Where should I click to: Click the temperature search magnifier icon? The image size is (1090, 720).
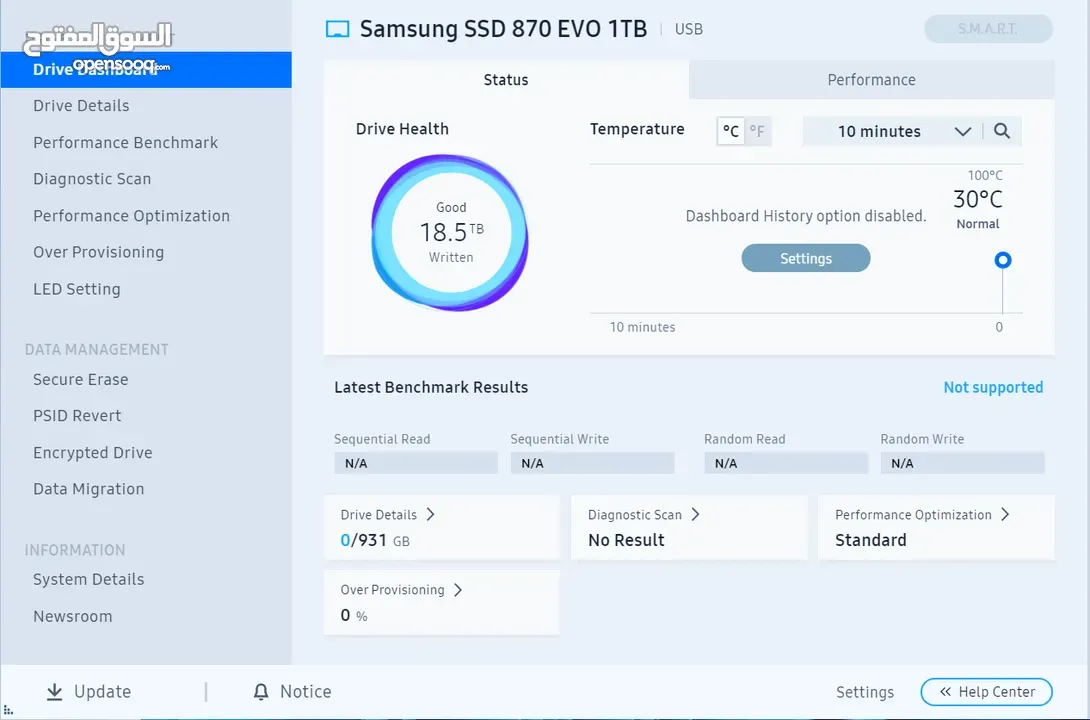pos(1002,131)
